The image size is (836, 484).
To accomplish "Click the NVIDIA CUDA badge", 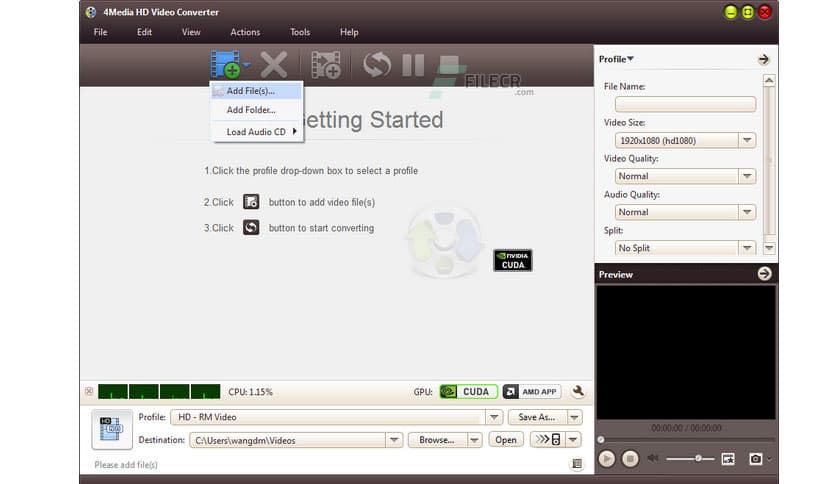I will click(x=512, y=260).
